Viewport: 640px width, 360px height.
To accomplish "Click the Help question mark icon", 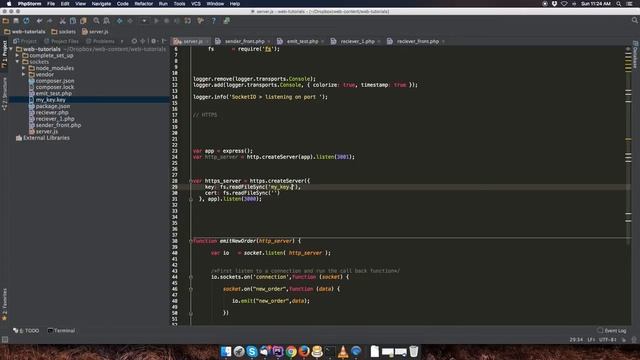I will pyautogui.click(x=213, y=21).
